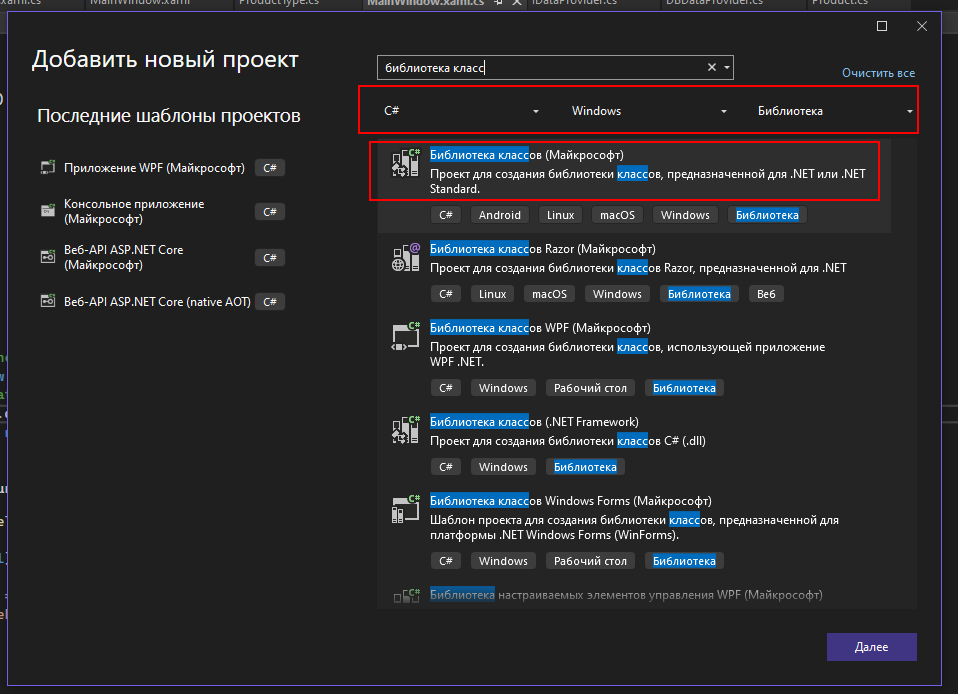Open the Windows platform filter dropdown

648,111
